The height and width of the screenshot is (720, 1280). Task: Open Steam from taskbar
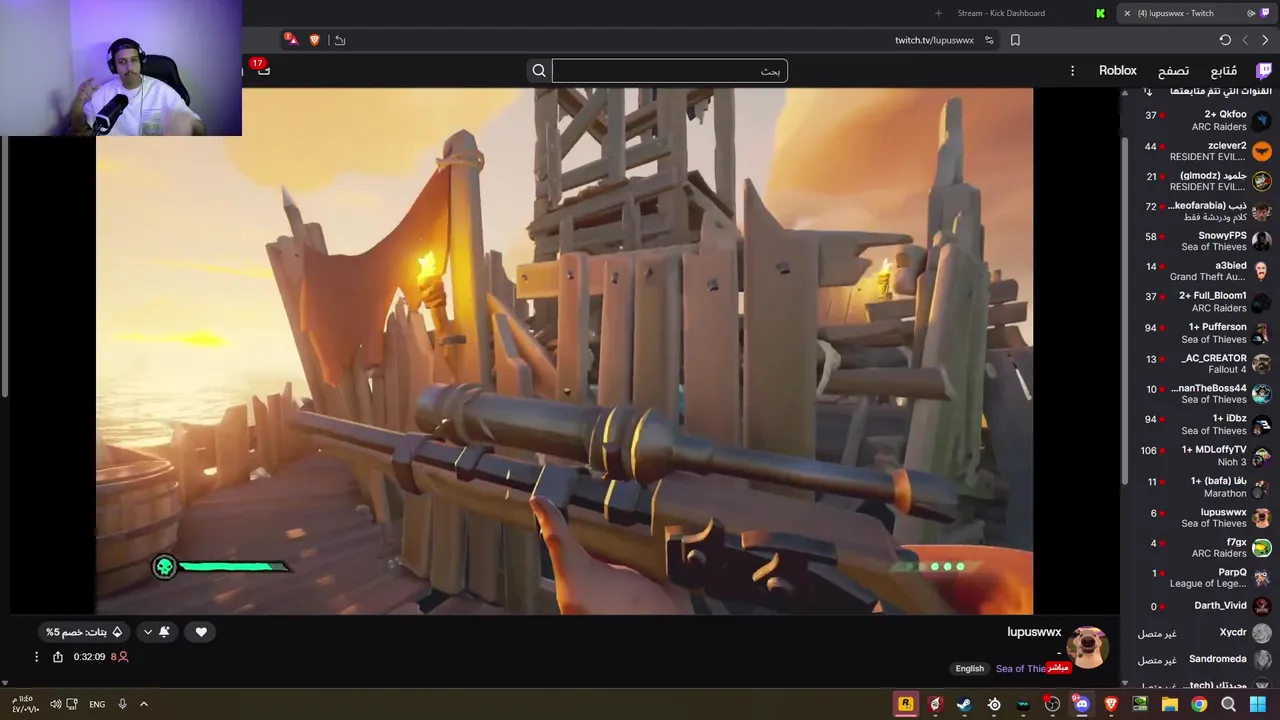click(x=964, y=704)
